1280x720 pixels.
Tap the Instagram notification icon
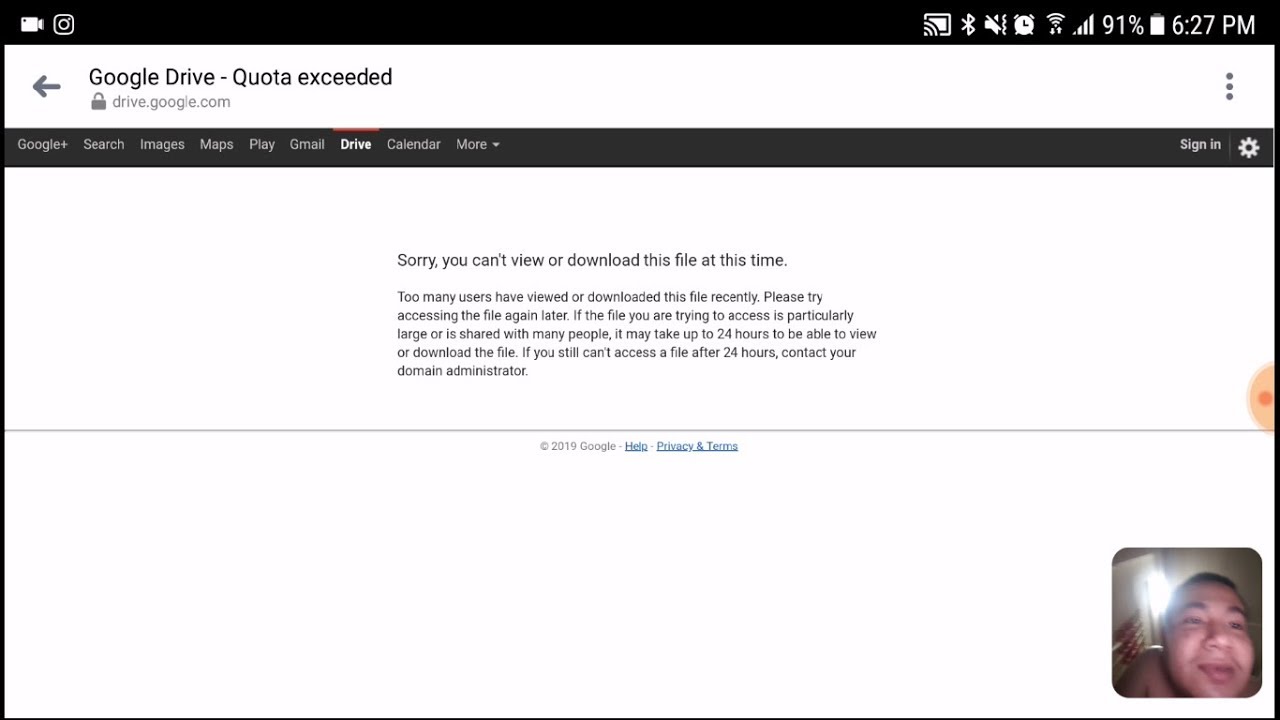[64, 24]
